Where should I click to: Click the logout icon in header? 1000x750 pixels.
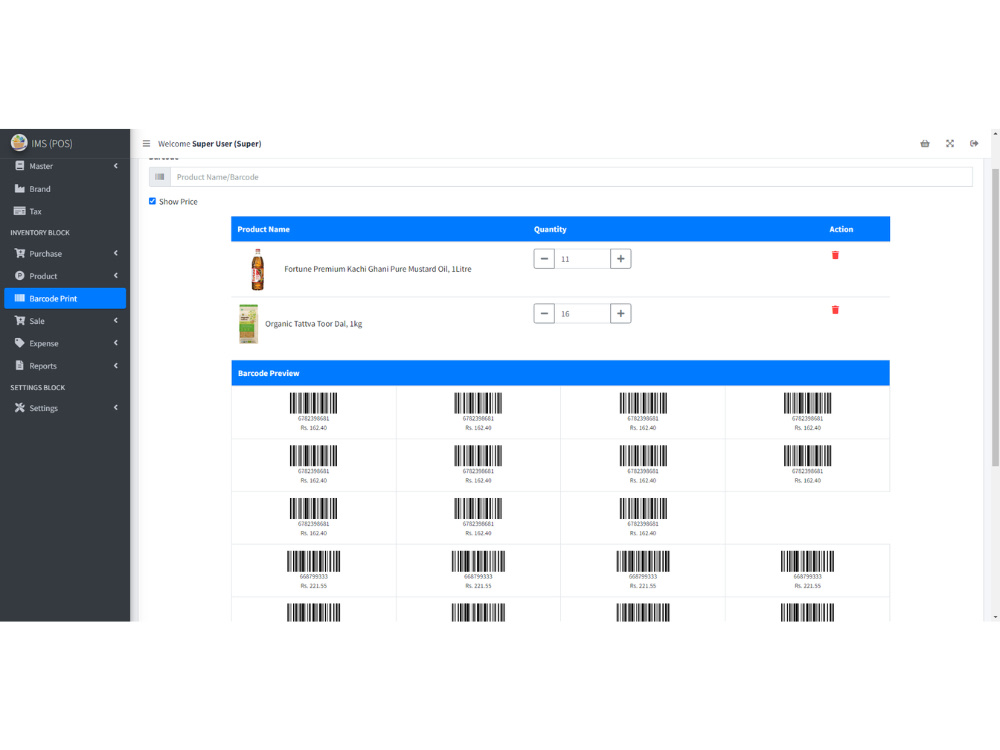[974, 143]
